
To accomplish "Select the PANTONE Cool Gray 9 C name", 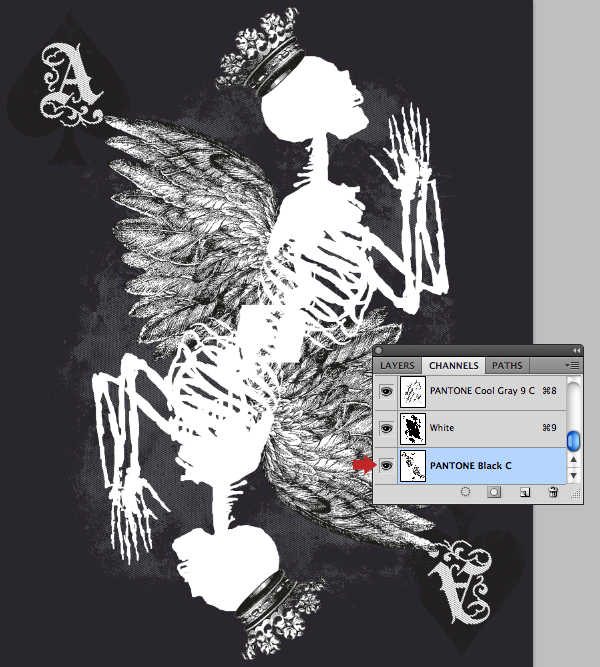I will (x=482, y=391).
